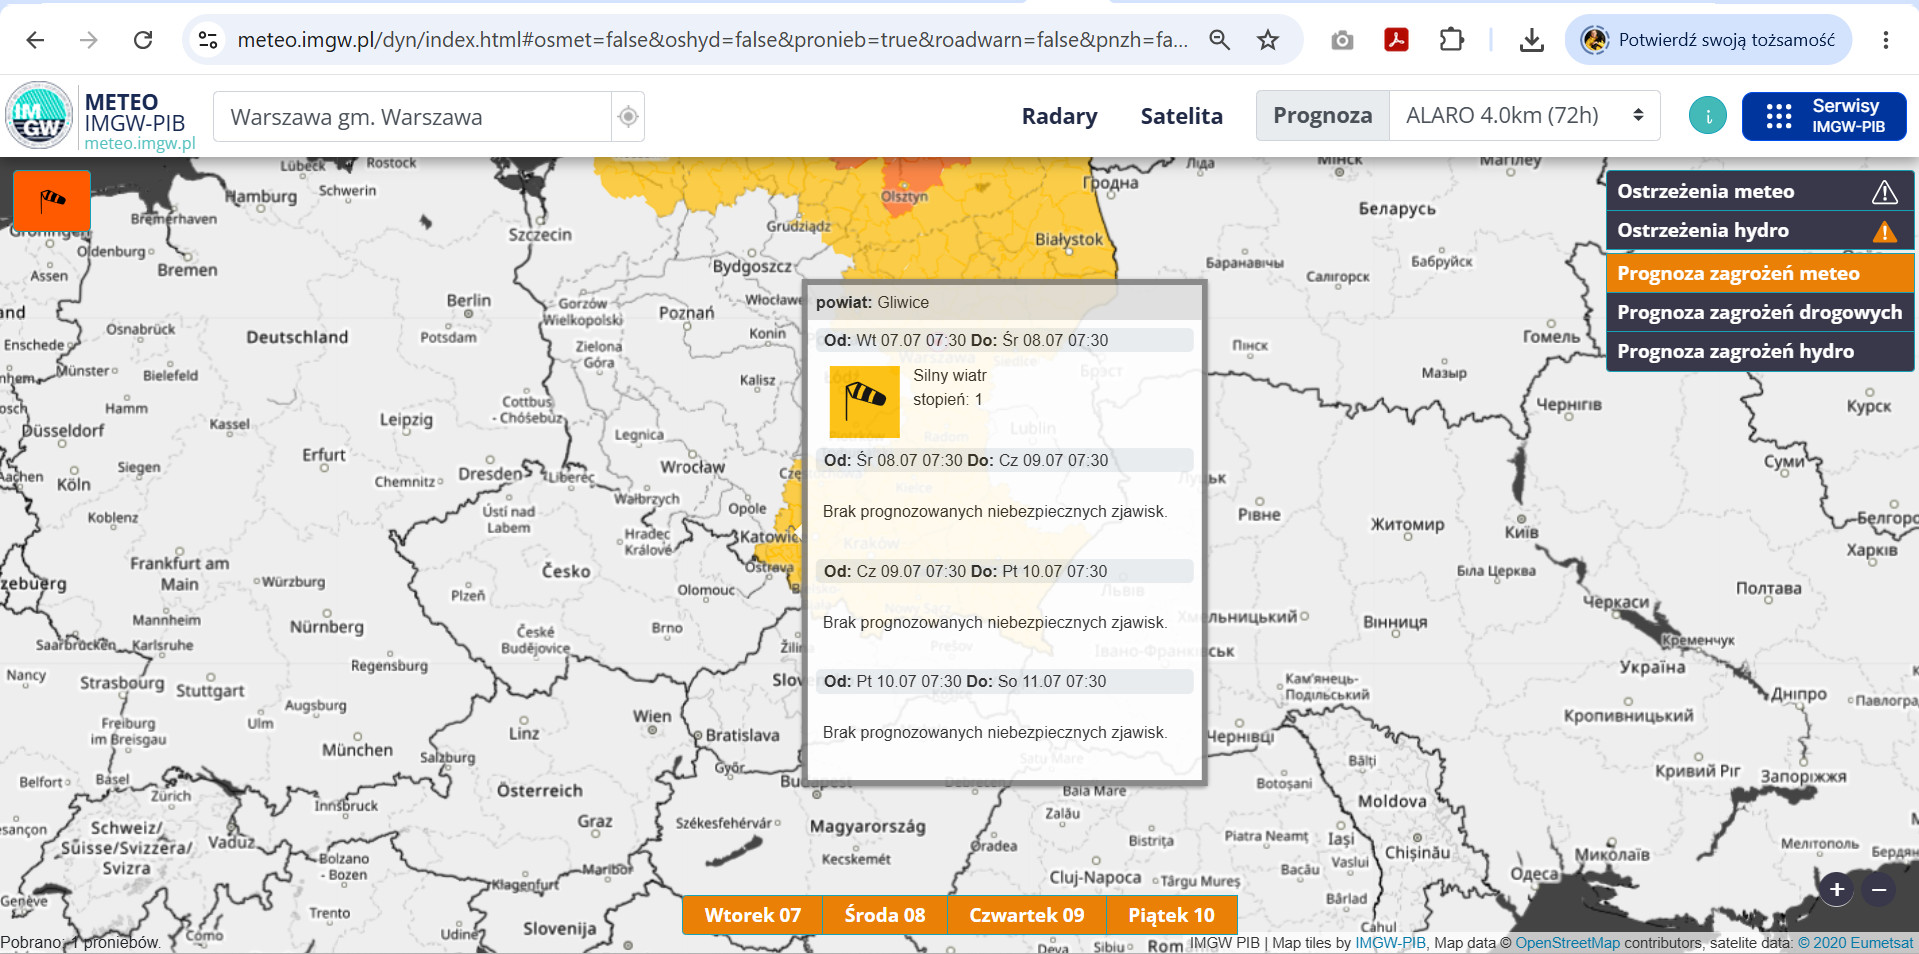Toggle Ostrzeżenia meteo layer
This screenshot has height=954, width=1919.
pyautogui.click(x=1760, y=191)
